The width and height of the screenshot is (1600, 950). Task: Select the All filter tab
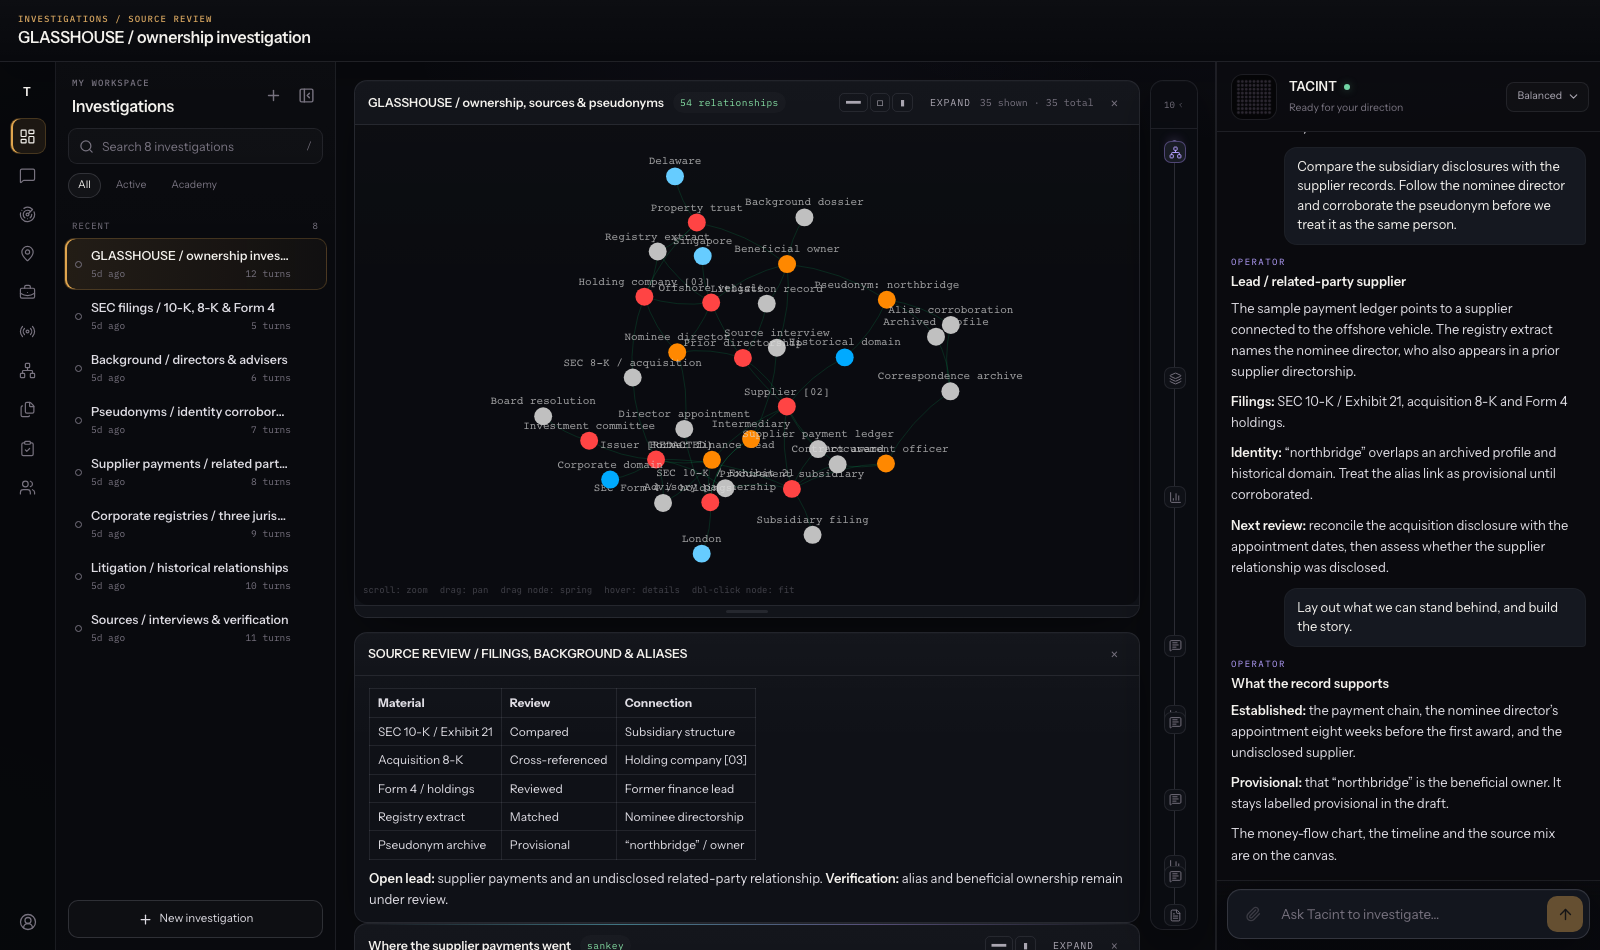(x=85, y=185)
